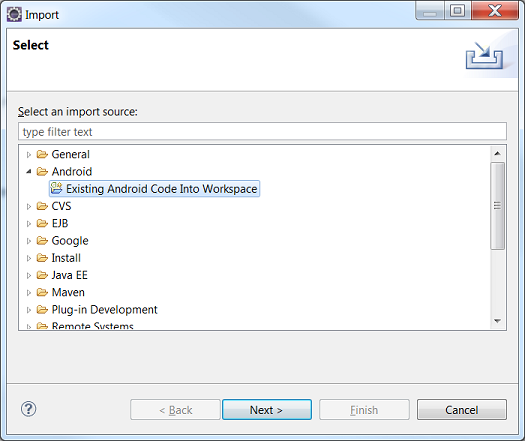Click the scrollbar down arrow

coord(498,321)
